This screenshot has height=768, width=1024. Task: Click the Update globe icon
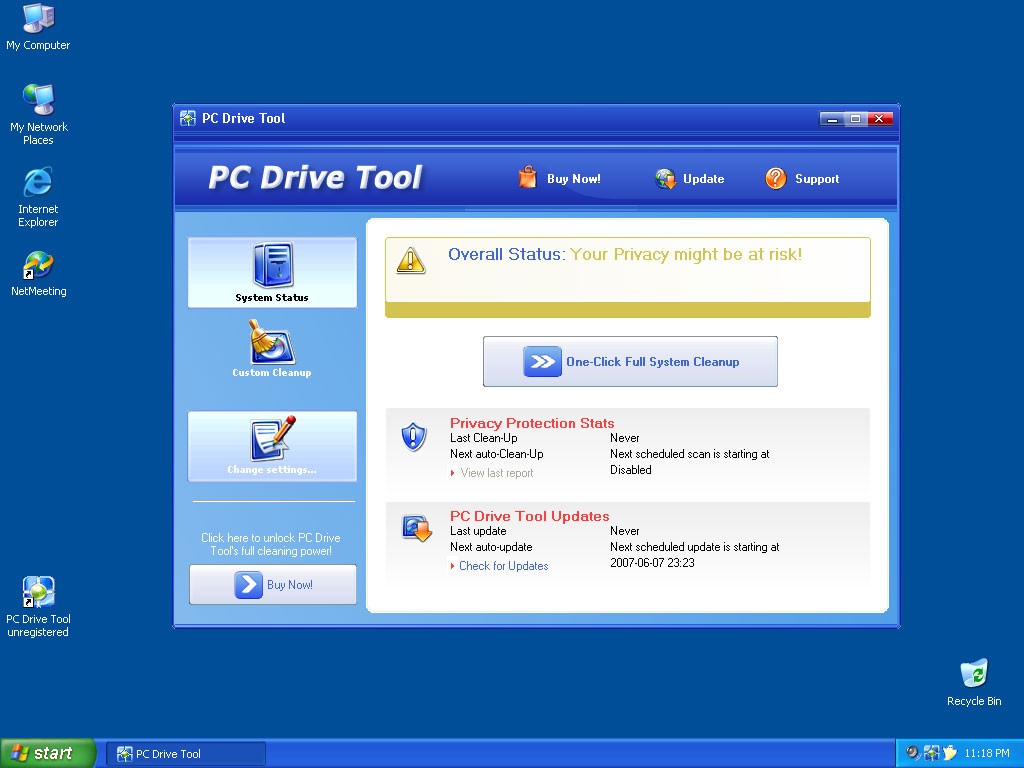pyautogui.click(x=666, y=179)
